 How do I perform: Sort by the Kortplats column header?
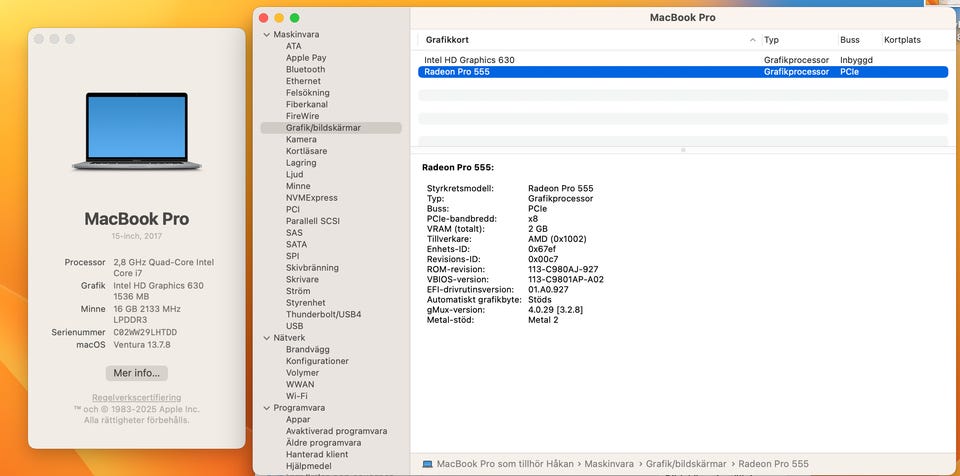click(x=902, y=40)
